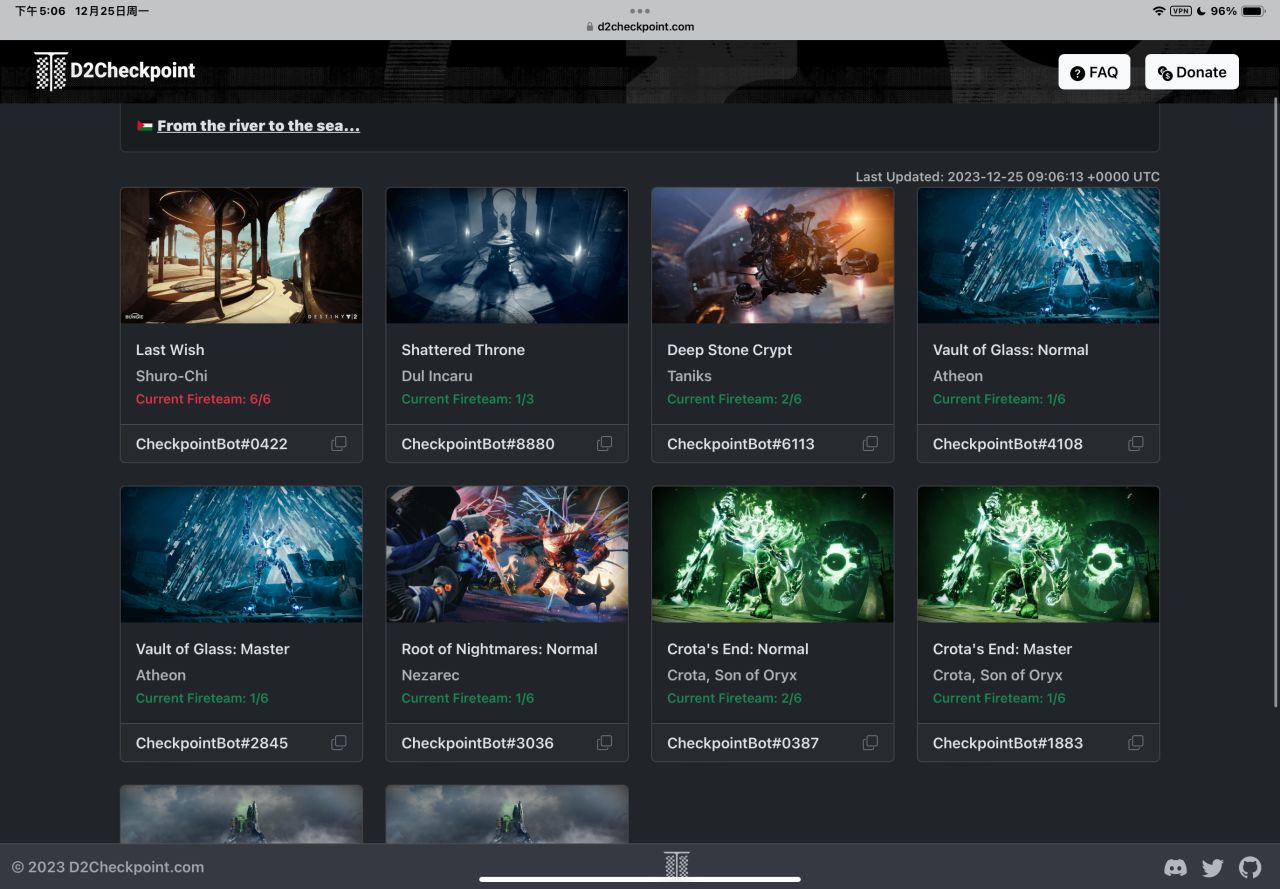Screen dimensions: 1280x889
Task: Click the checkered tower logo in footer
Action: pyautogui.click(x=677, y=865)
